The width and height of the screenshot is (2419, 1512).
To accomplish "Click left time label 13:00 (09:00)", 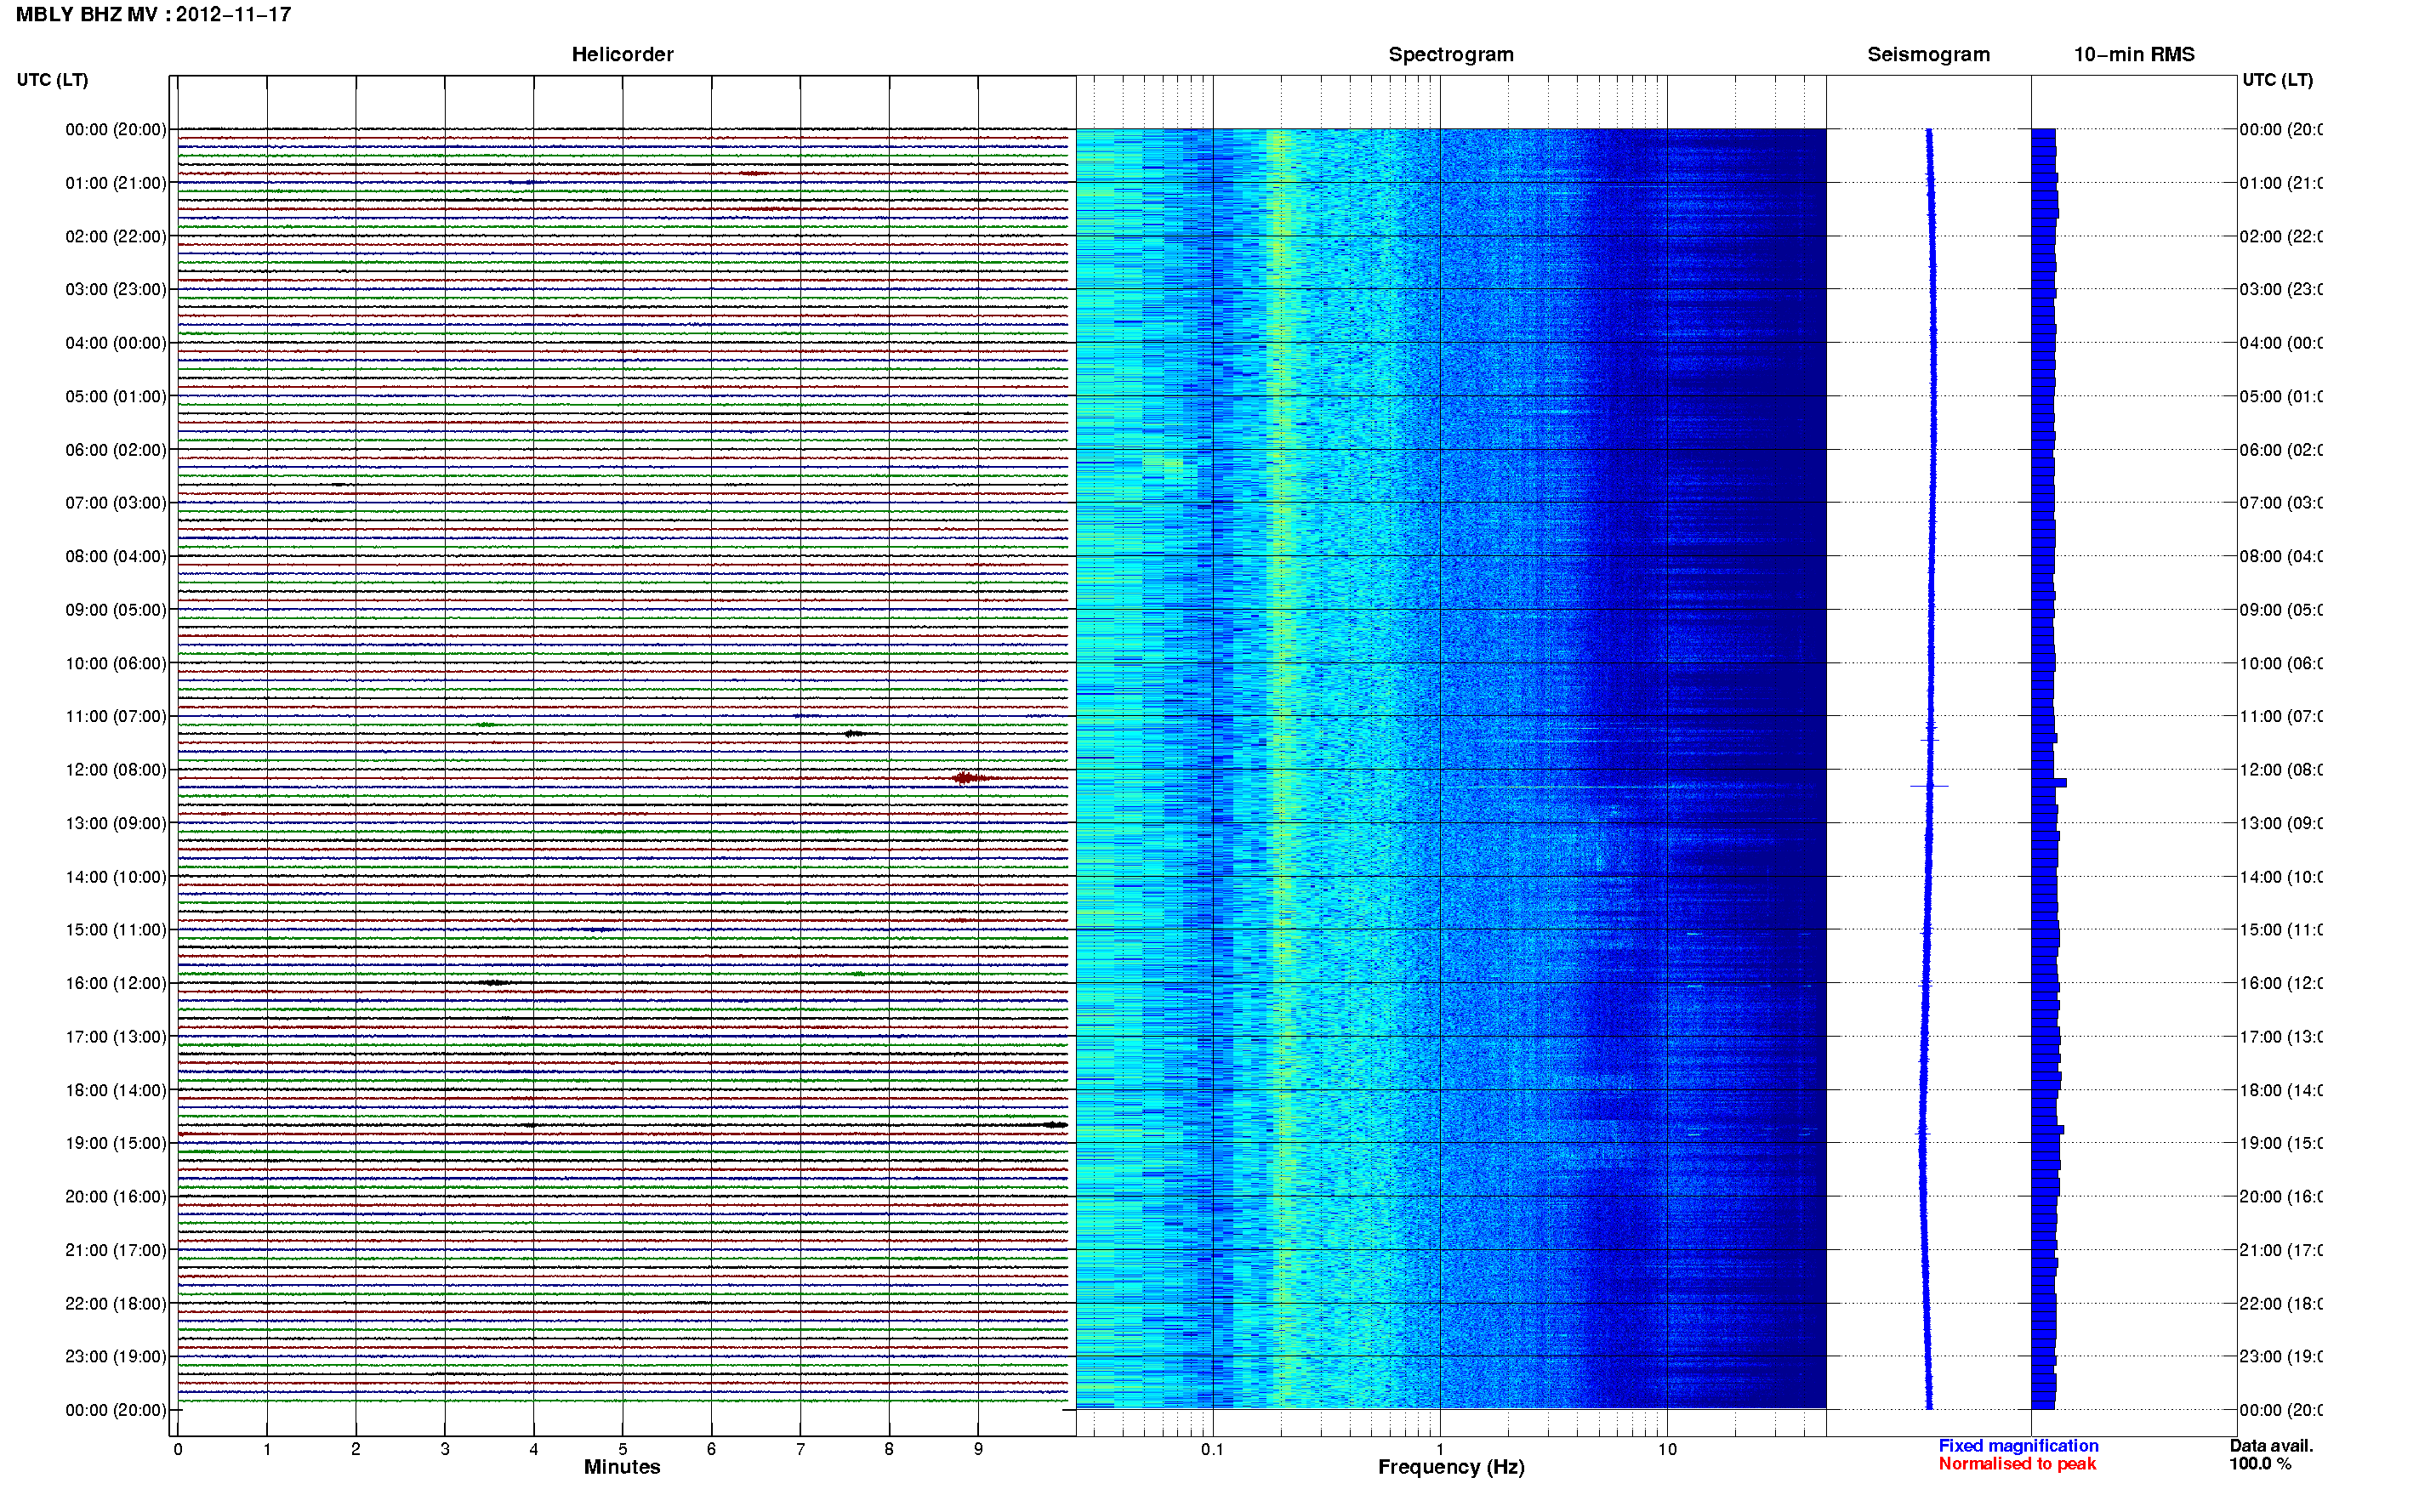I will [x=116, y=823].
